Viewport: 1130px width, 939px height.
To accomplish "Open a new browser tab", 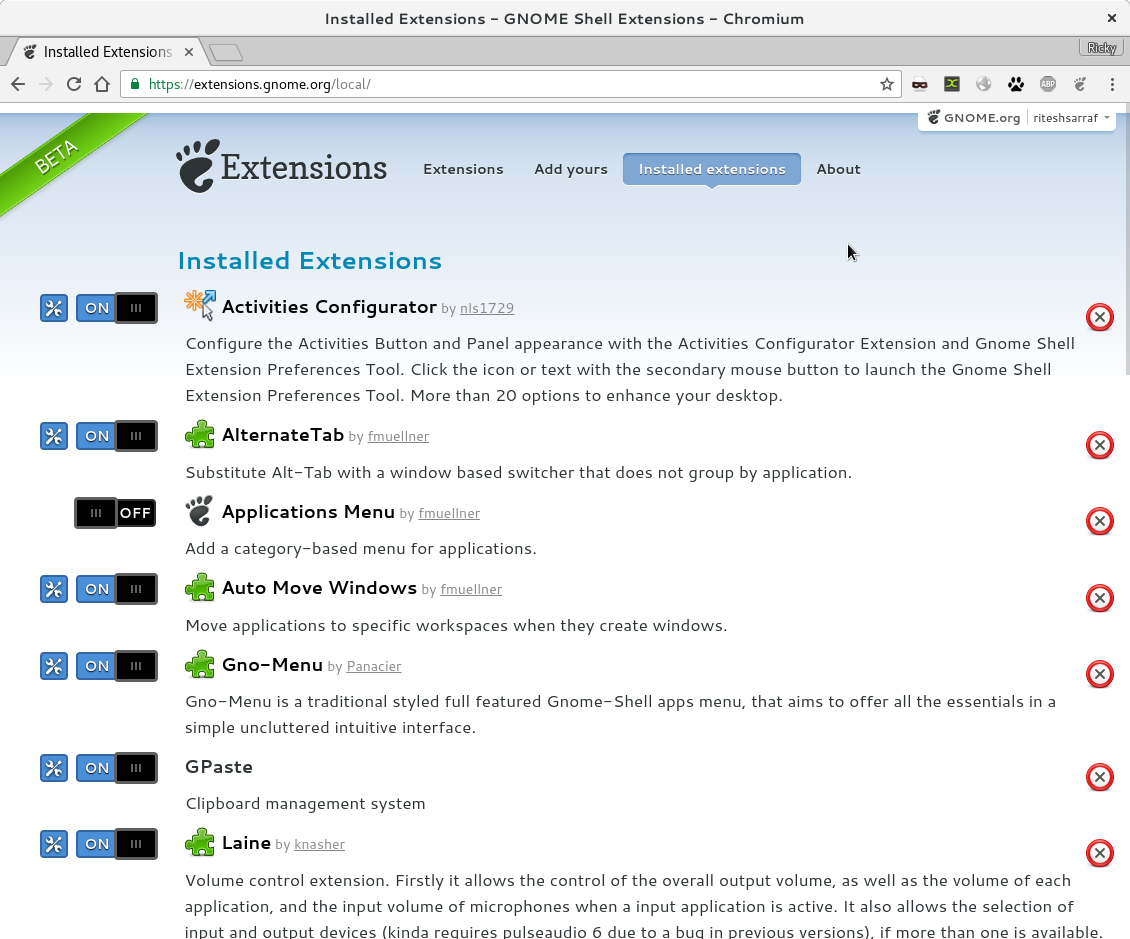I will (x=226, y=53).
